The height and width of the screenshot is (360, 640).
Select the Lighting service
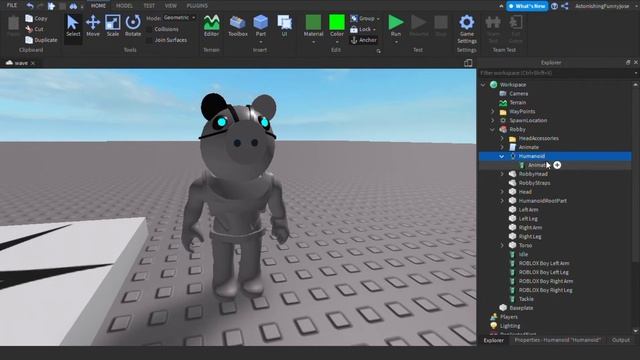point(510,326)
